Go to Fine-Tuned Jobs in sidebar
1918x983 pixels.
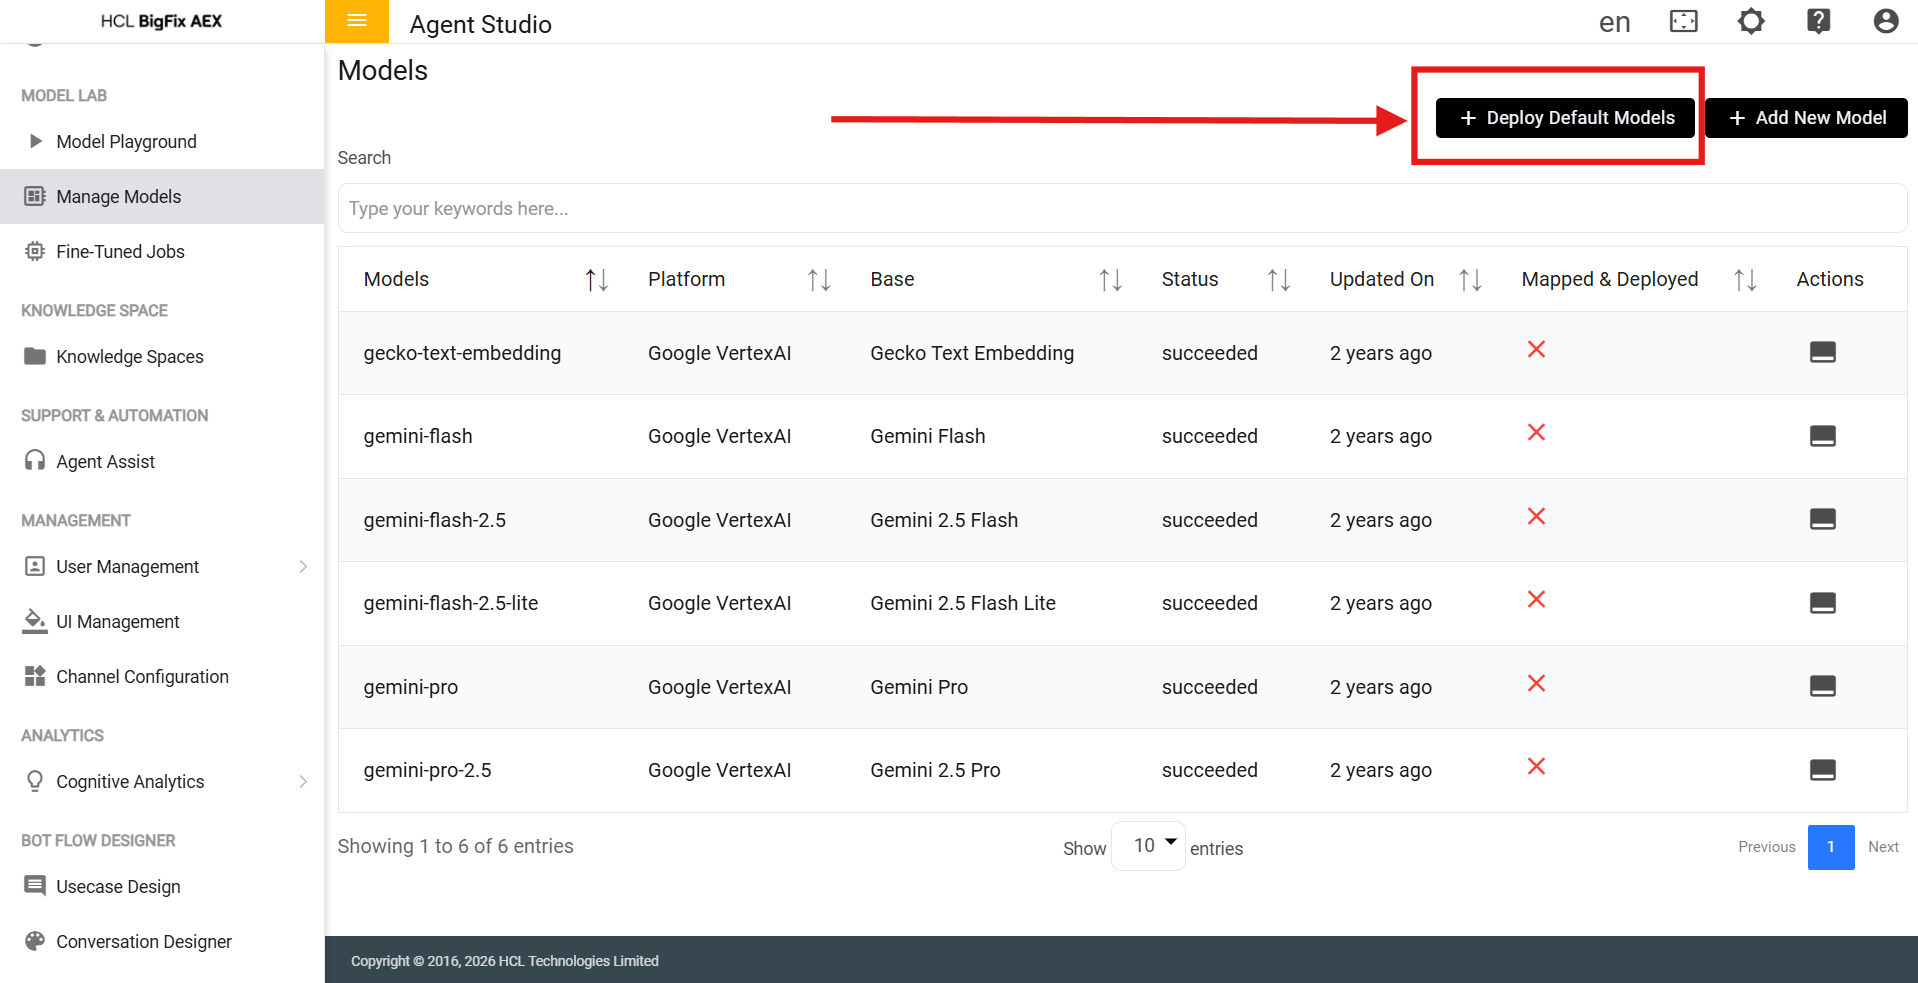pos(120,252)
